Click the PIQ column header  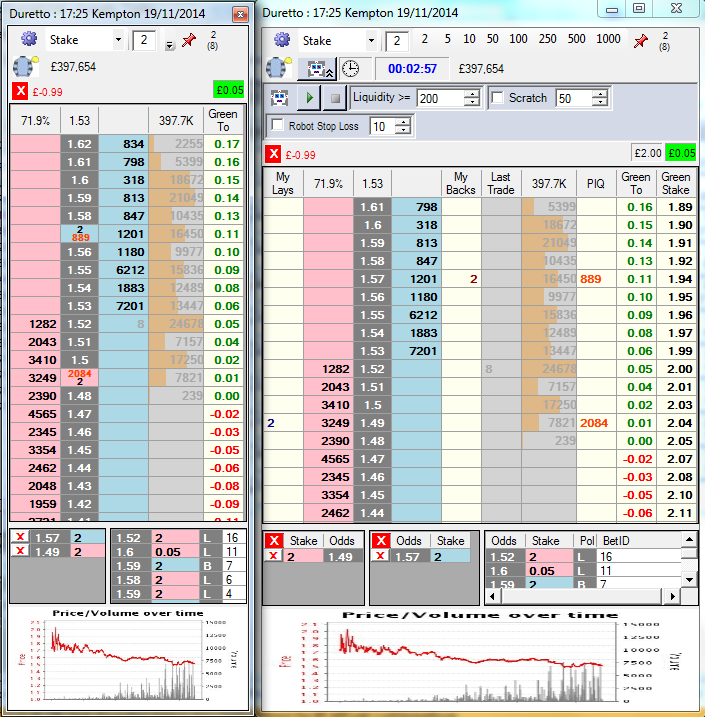[596, 183]
